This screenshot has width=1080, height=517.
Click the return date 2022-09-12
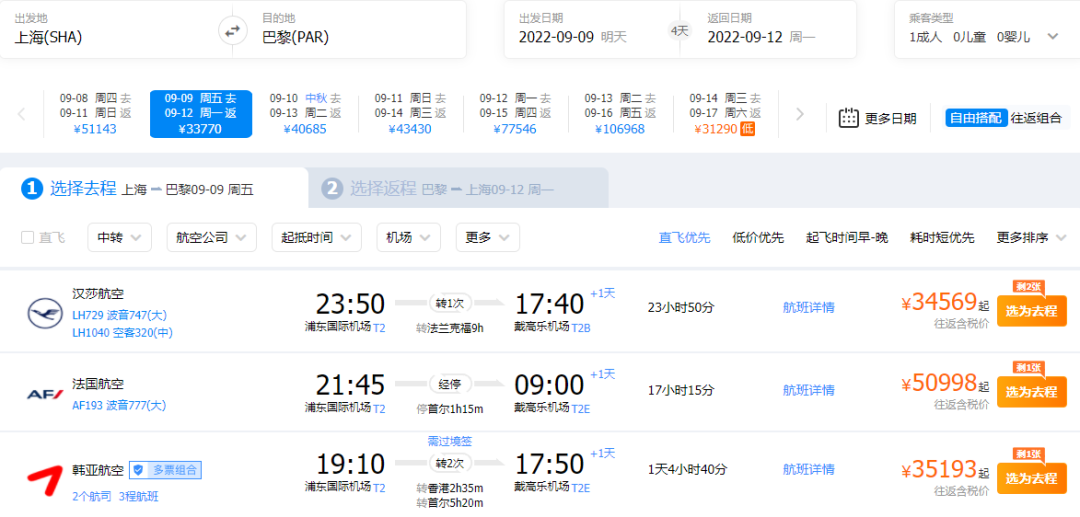pos(745,37)
